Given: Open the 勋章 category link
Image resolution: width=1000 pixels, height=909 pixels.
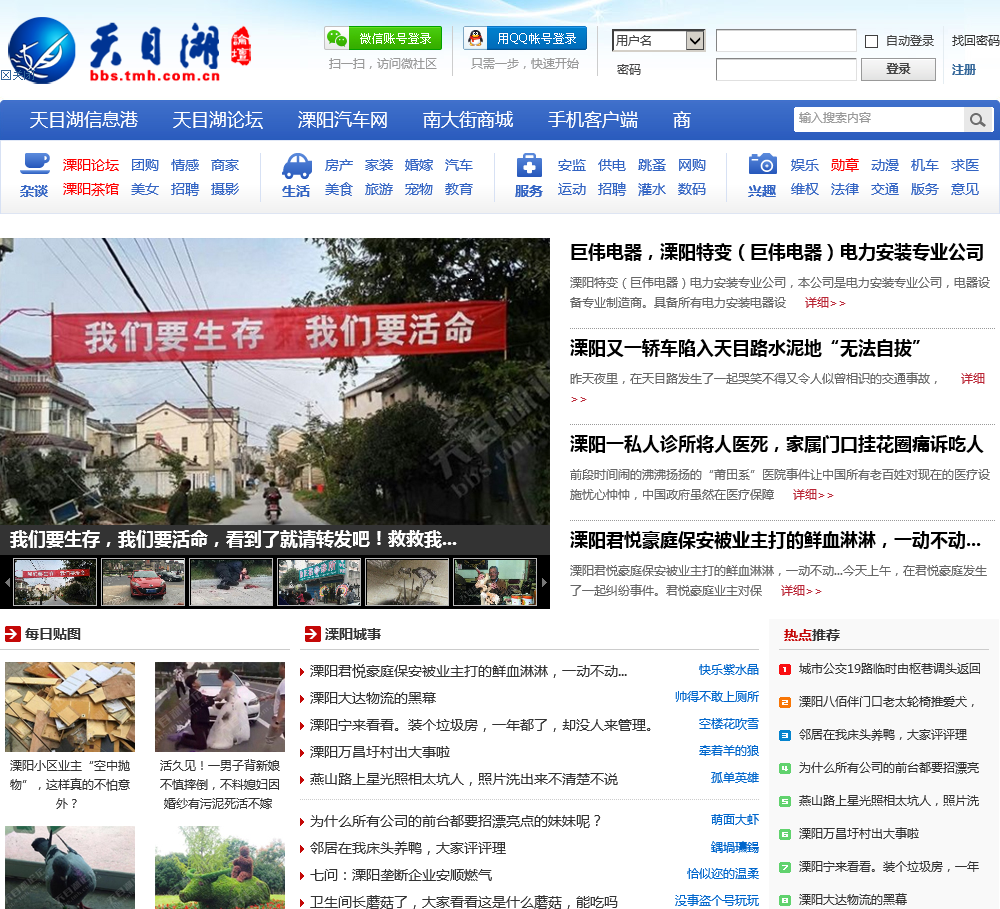Looking at the screenshot, I should (844, 165).
